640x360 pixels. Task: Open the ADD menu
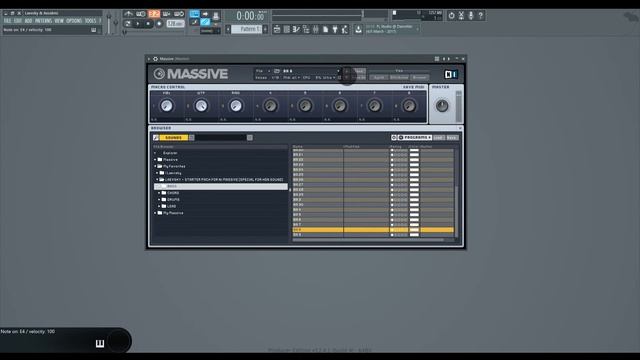28,20
